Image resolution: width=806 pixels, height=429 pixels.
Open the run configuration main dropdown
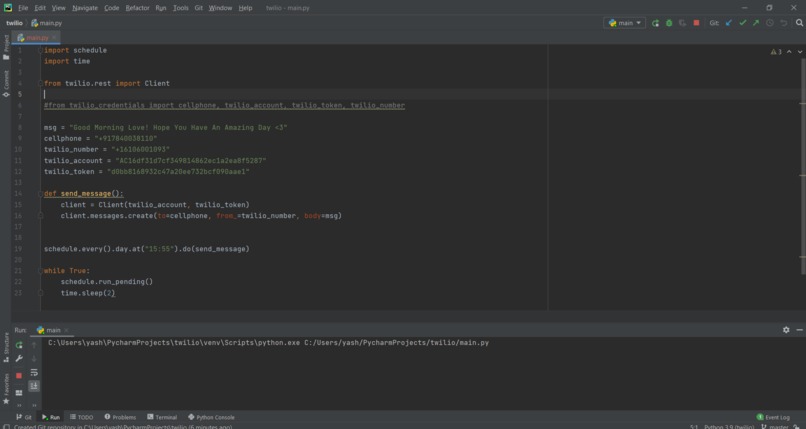coord(625,23)
